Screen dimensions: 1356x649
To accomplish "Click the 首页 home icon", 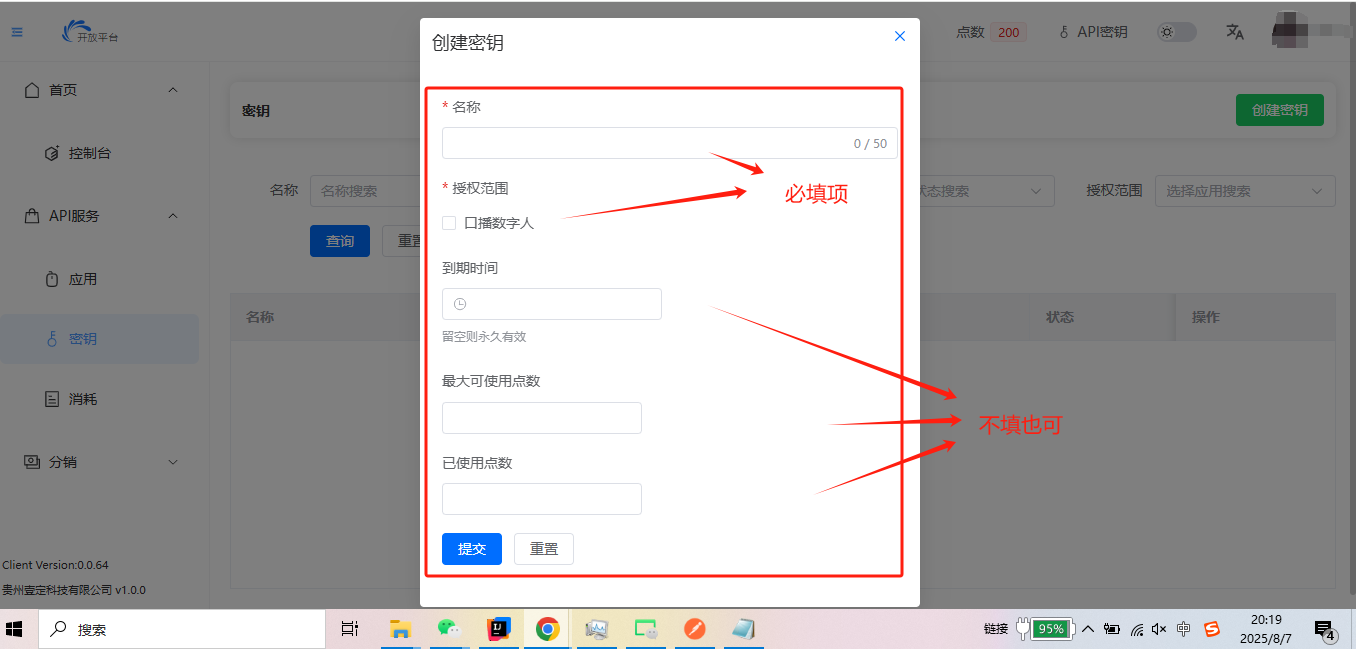I will (x=32, y=90).
